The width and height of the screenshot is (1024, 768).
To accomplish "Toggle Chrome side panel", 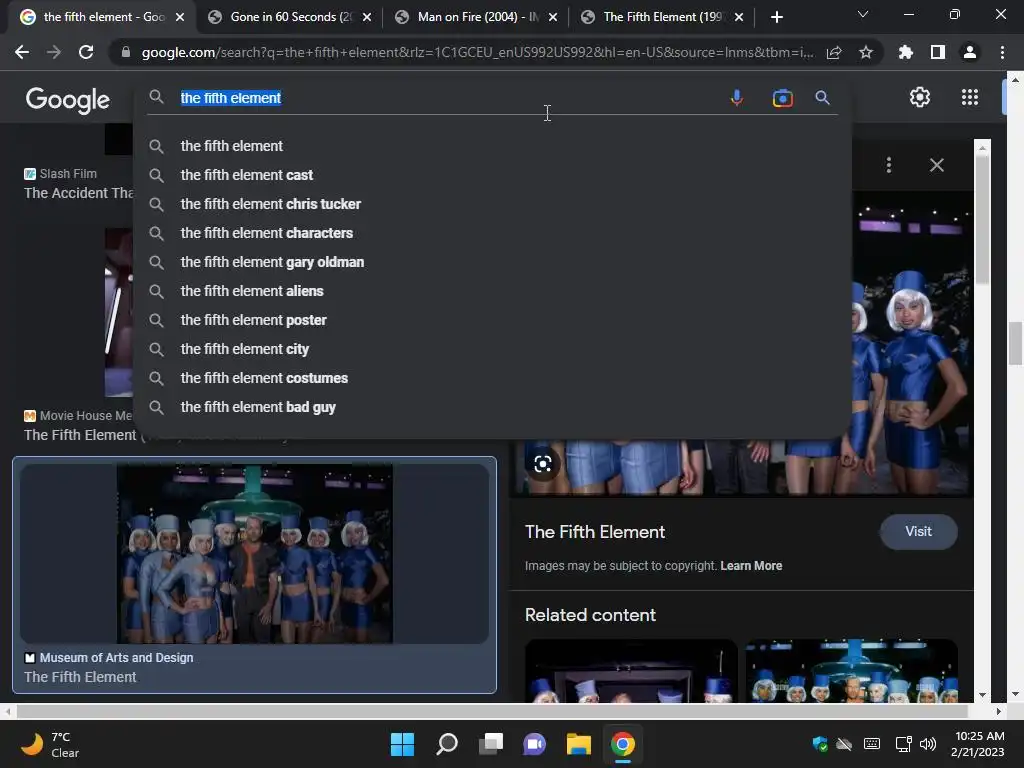I will [x=938, y=52].
